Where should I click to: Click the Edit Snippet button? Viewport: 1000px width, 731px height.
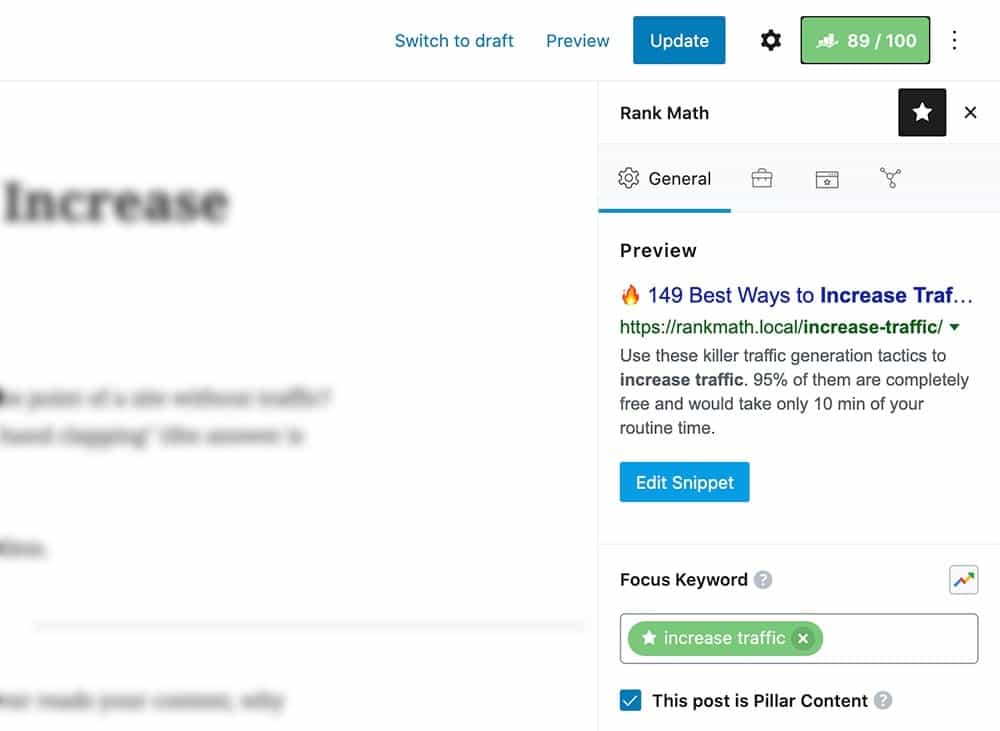click(x=684, y=482)
